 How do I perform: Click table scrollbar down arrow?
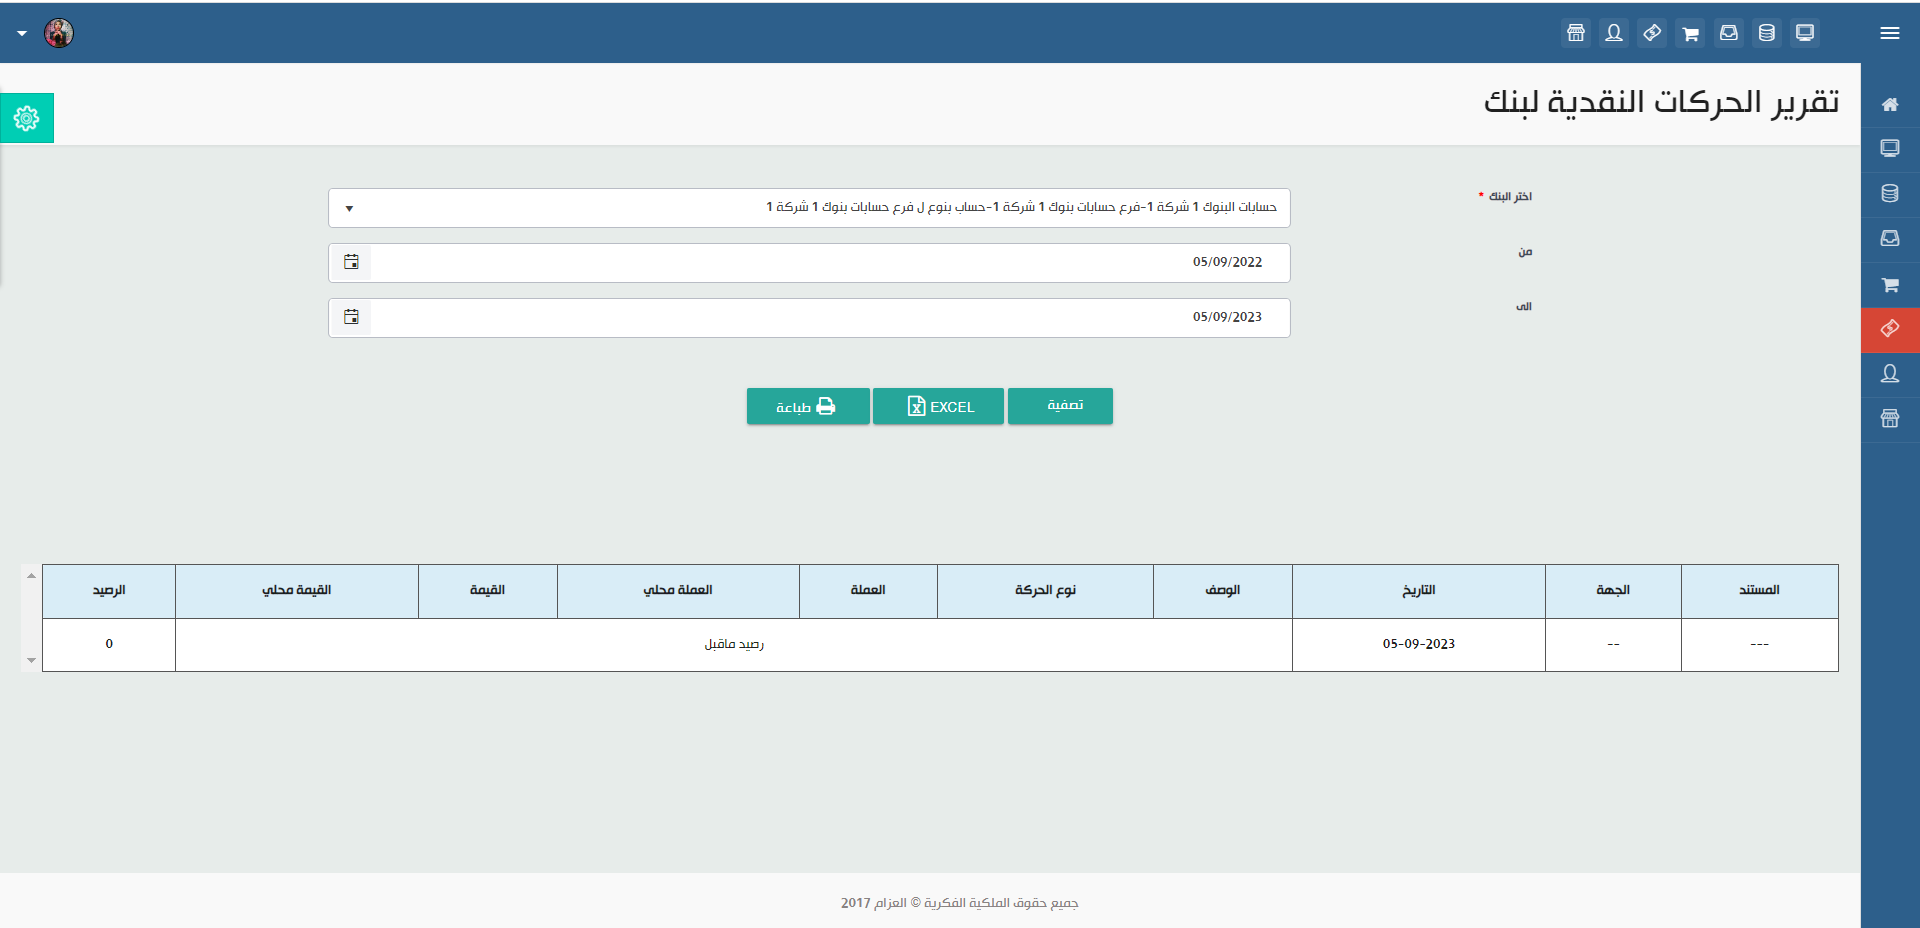tap(31, 660)
